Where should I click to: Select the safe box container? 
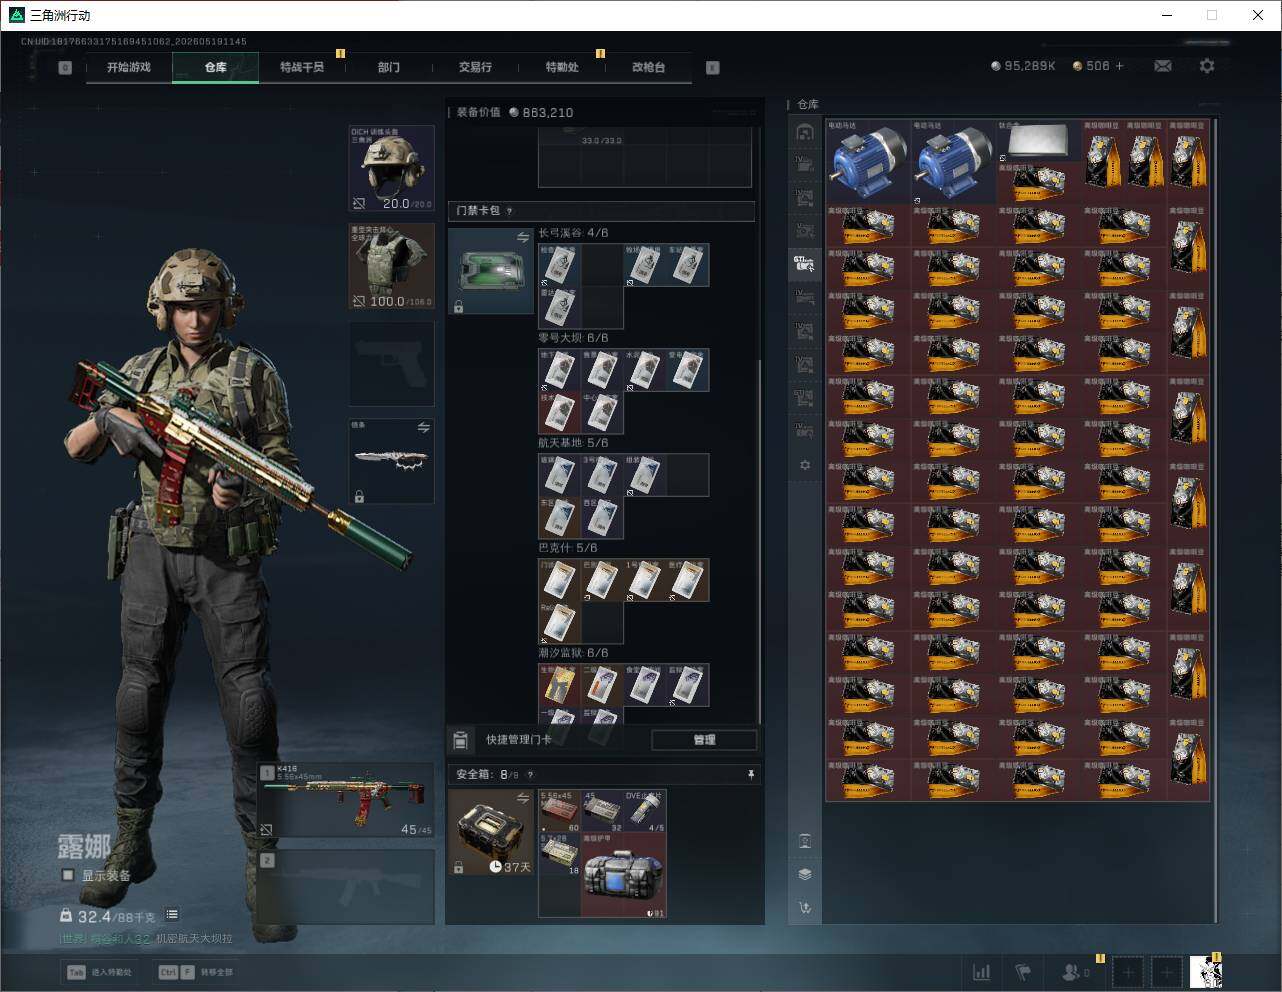click(x=490, y=832)
